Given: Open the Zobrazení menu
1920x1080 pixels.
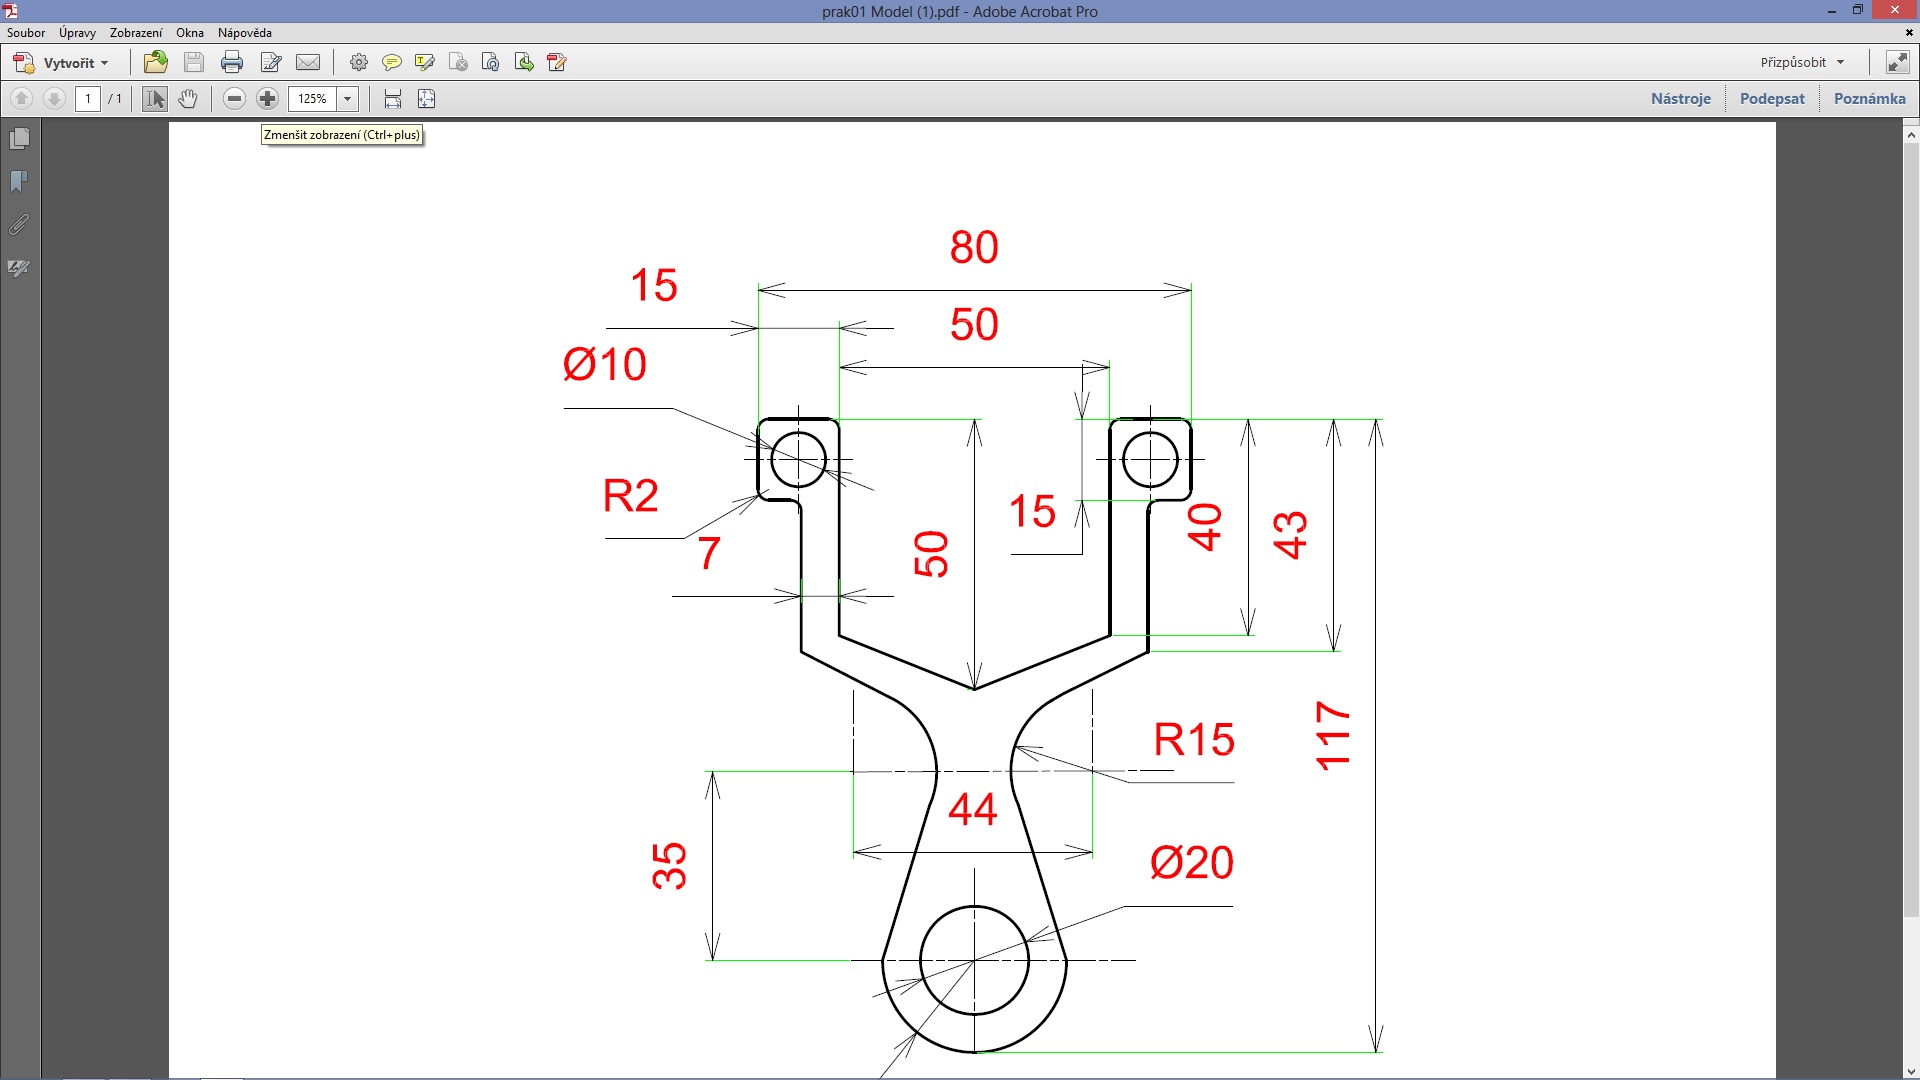Looking at the screenshot, I should point(136,32).
